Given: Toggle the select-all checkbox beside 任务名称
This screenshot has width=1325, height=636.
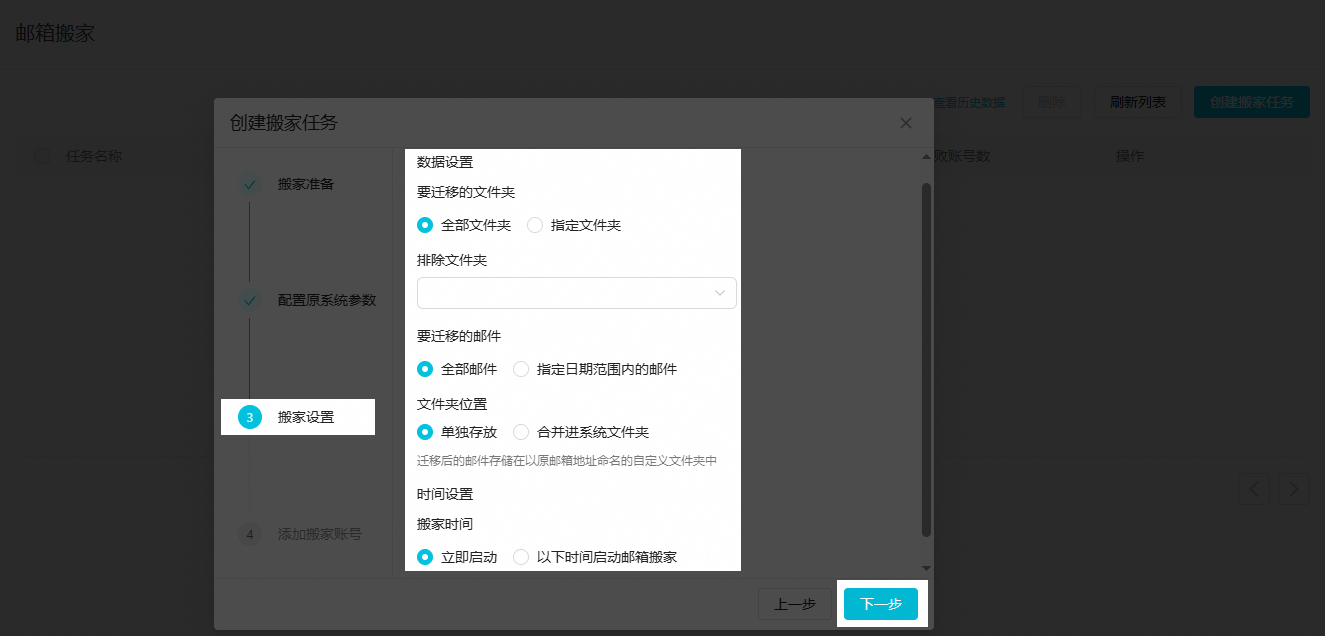Looking at the screenshot, I should click(x=42, y=156).
